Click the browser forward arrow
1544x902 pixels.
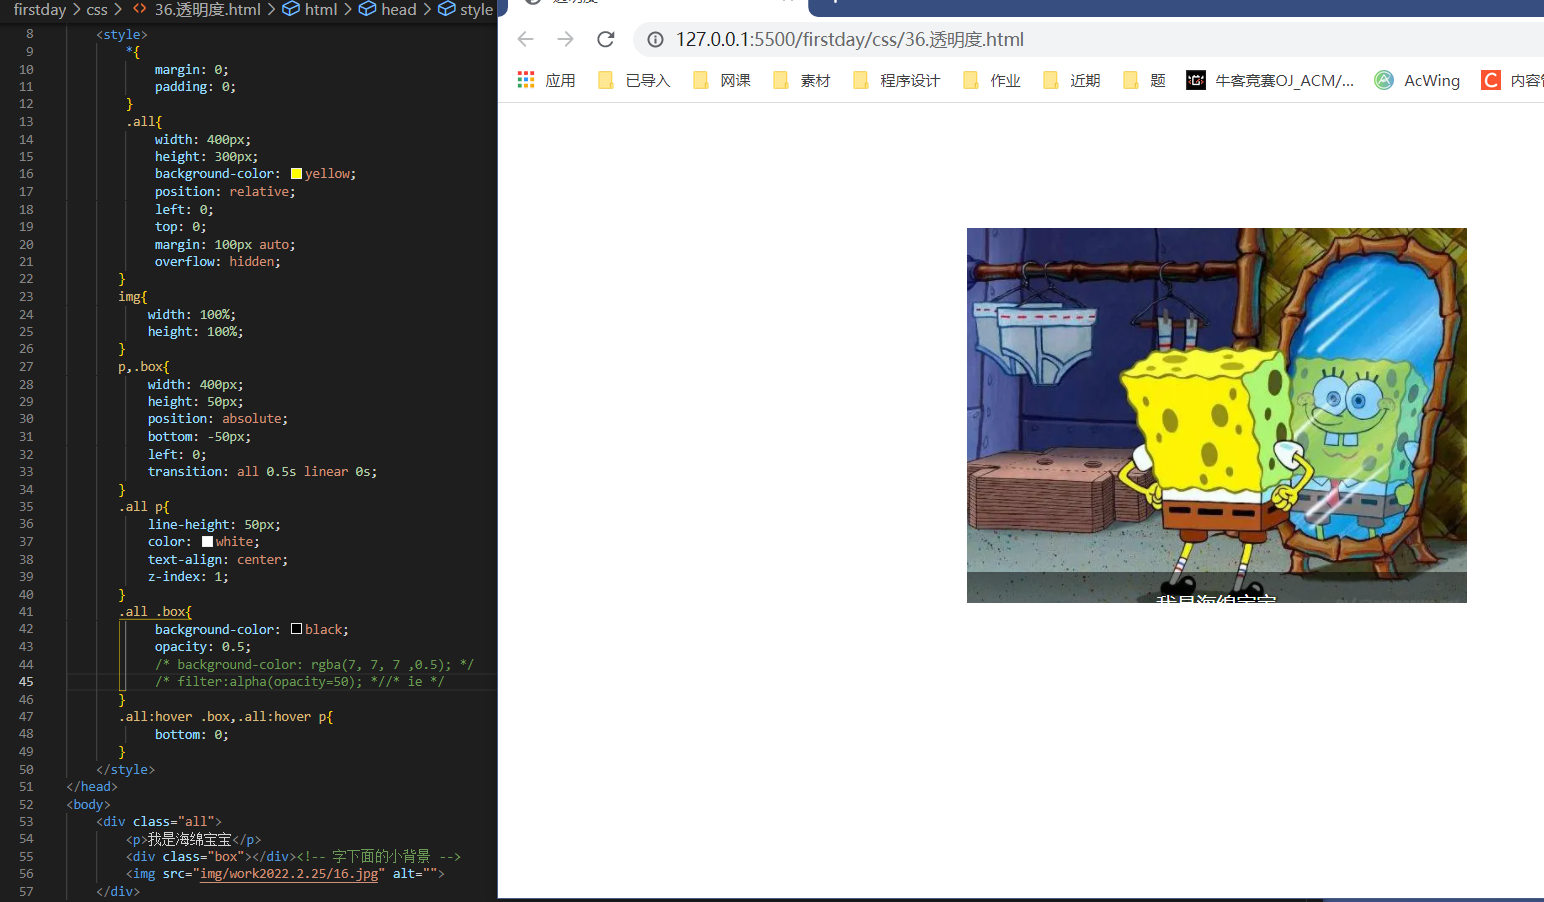(x=566, y=39)
